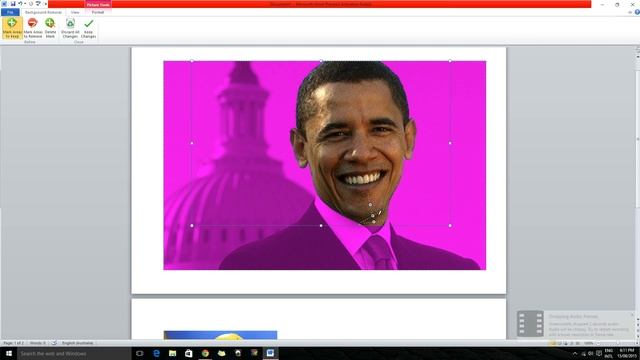Viewport: 640px width, 360px height.
Task: Click the Repeat/Redo icon
Action: click(x=31, y=4)
